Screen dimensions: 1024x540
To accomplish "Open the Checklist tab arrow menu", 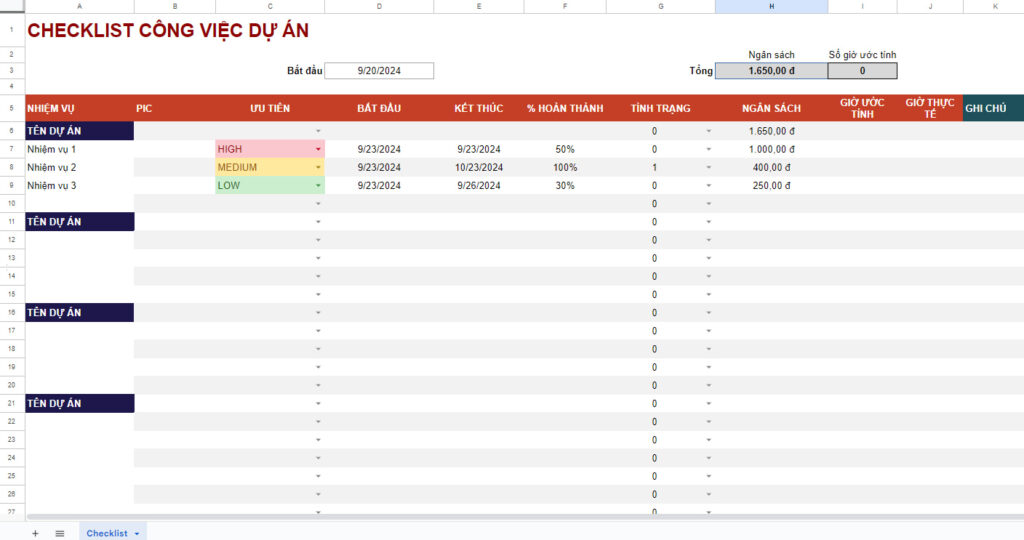I will (x=137, y=534).
